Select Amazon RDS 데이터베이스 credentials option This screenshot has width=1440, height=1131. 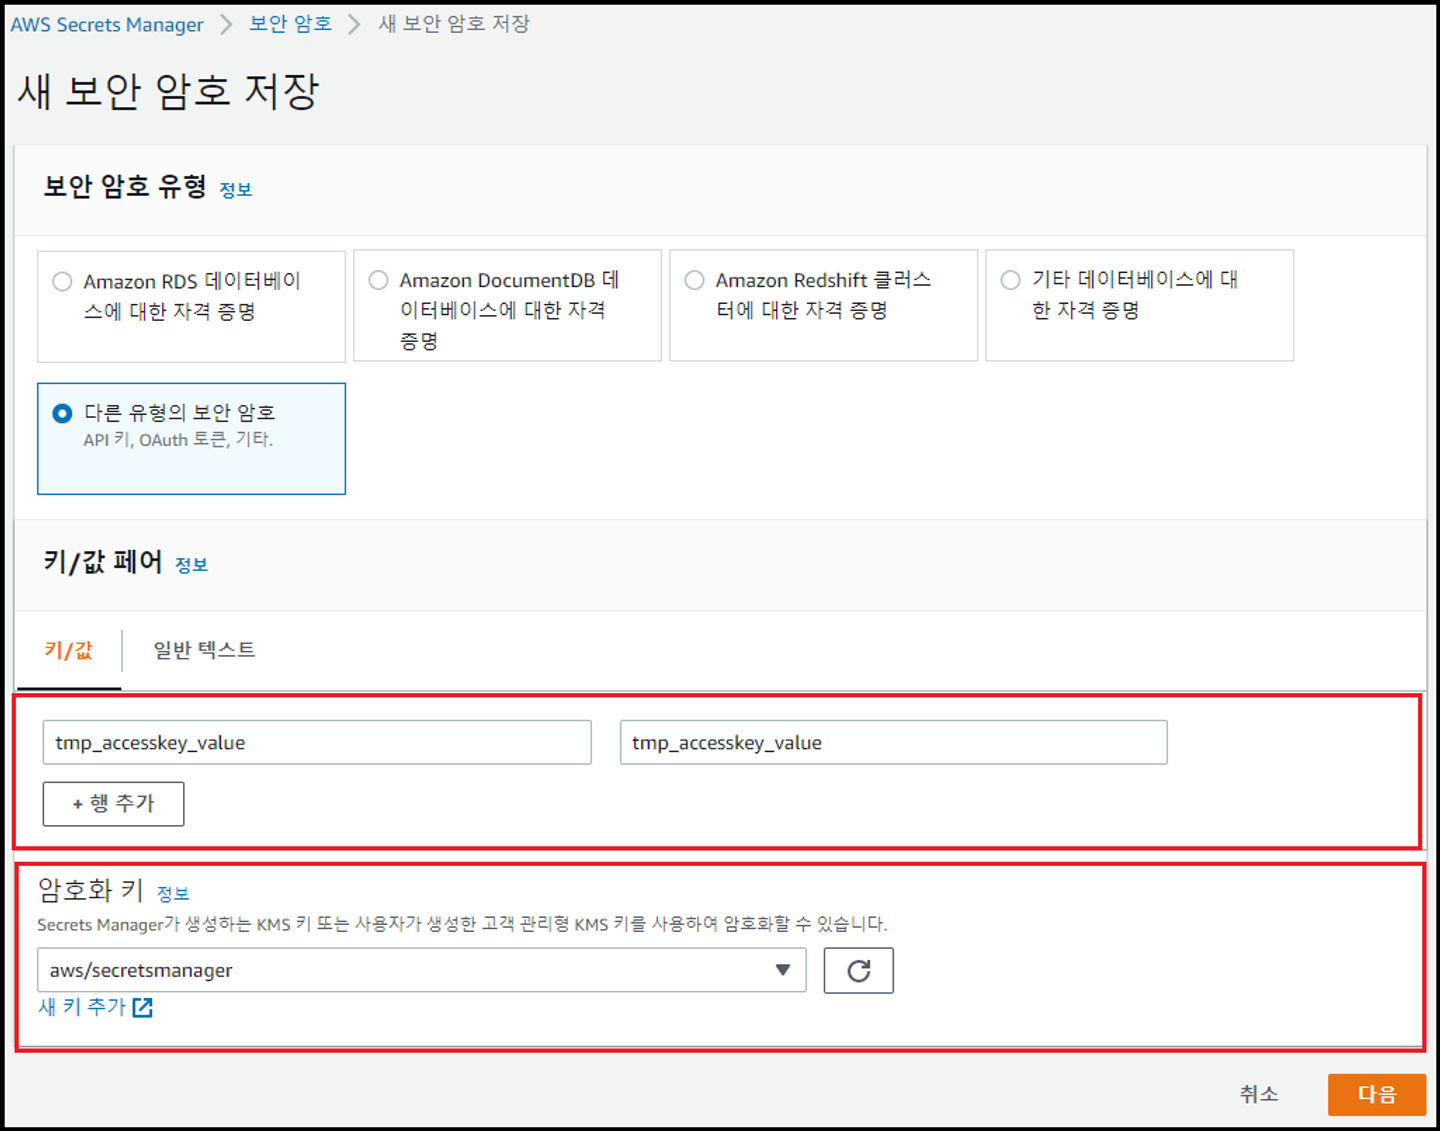pos(191,306)
